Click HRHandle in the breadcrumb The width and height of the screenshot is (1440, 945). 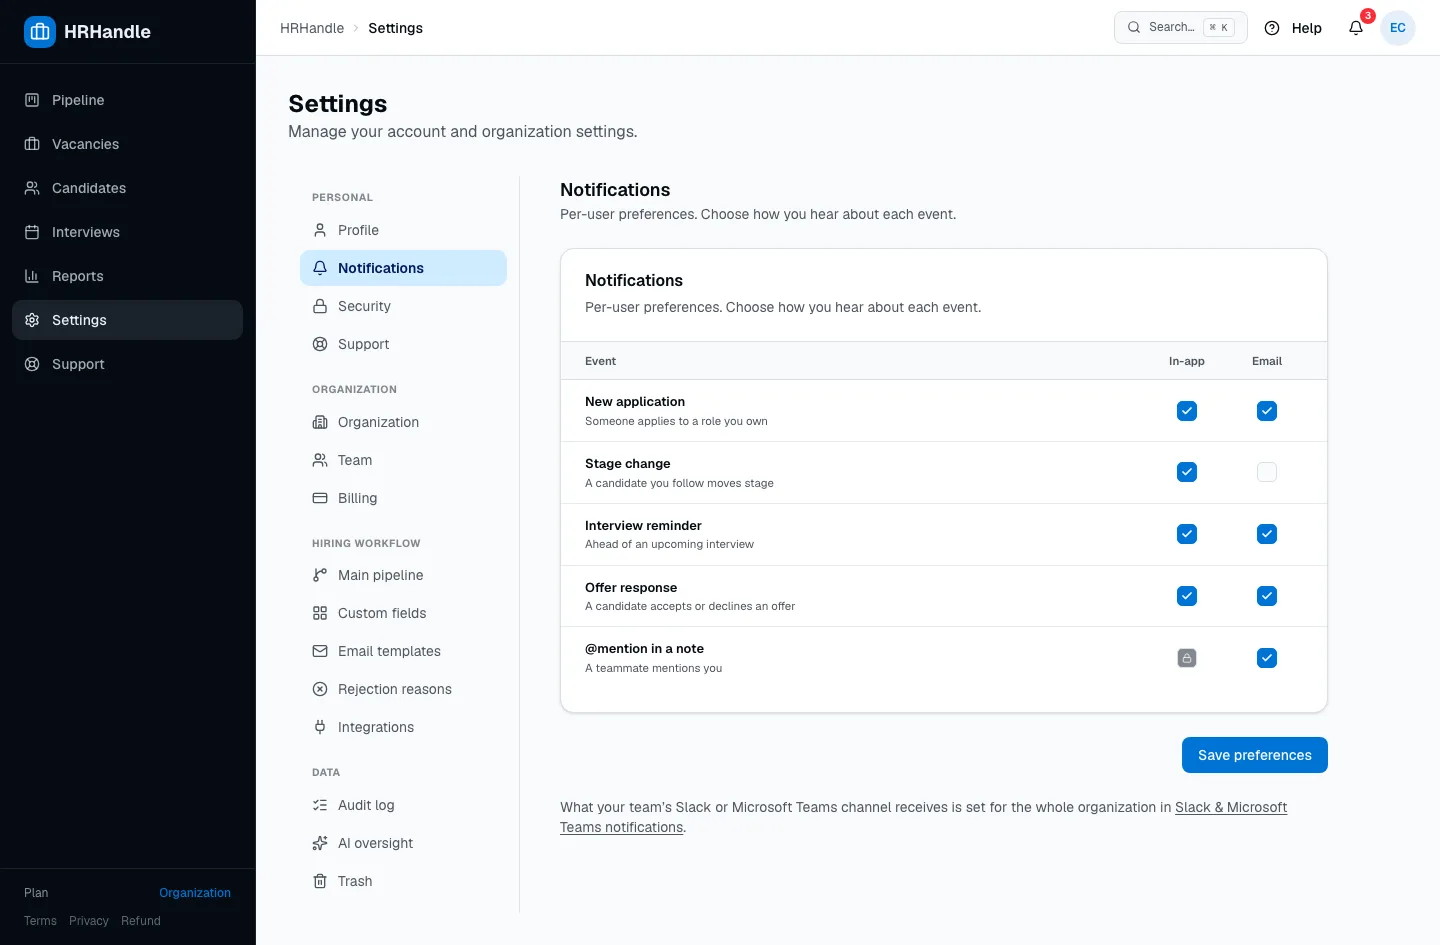coord(312,28)
